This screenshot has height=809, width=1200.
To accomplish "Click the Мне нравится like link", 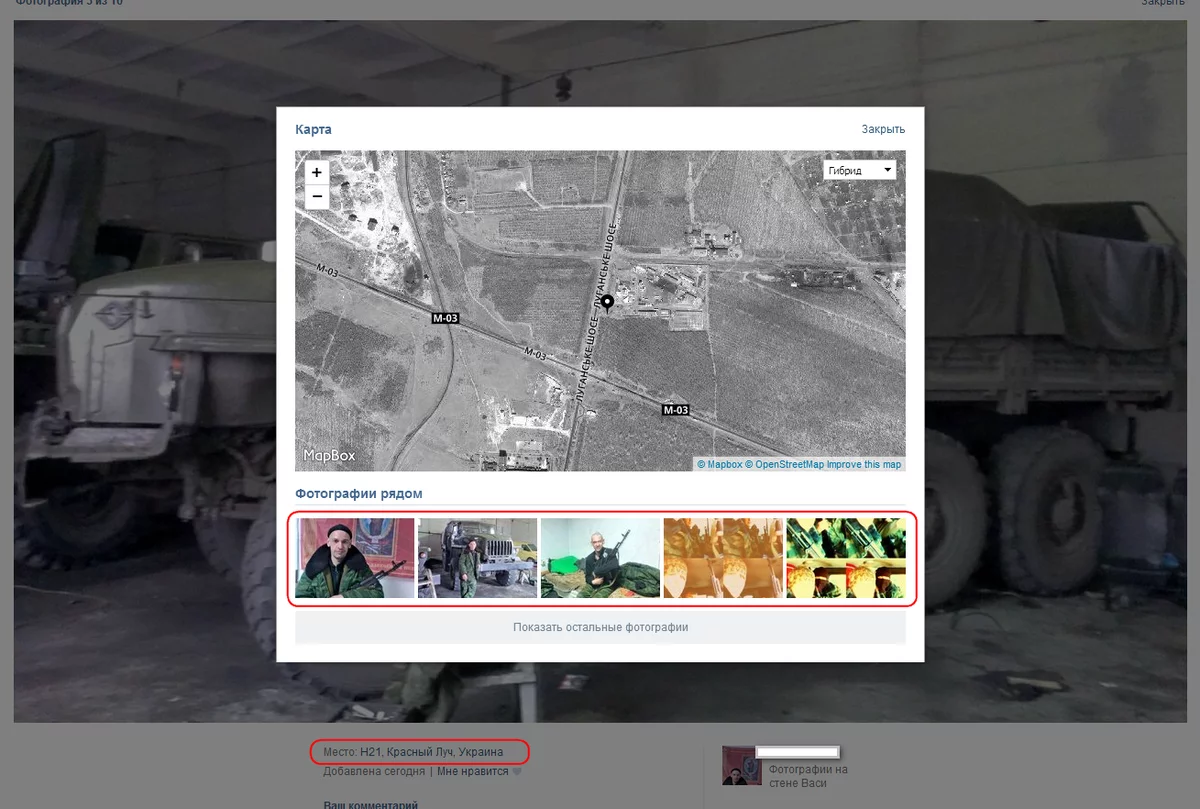I will (x=473, y=772).
